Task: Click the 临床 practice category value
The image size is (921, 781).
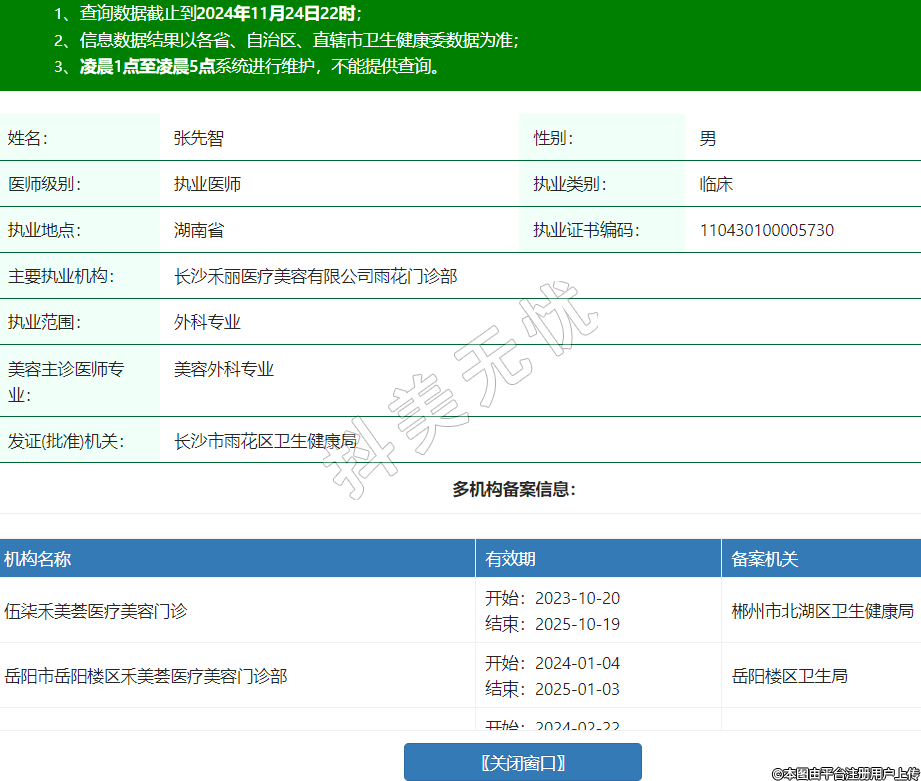Action: [716, 184]
